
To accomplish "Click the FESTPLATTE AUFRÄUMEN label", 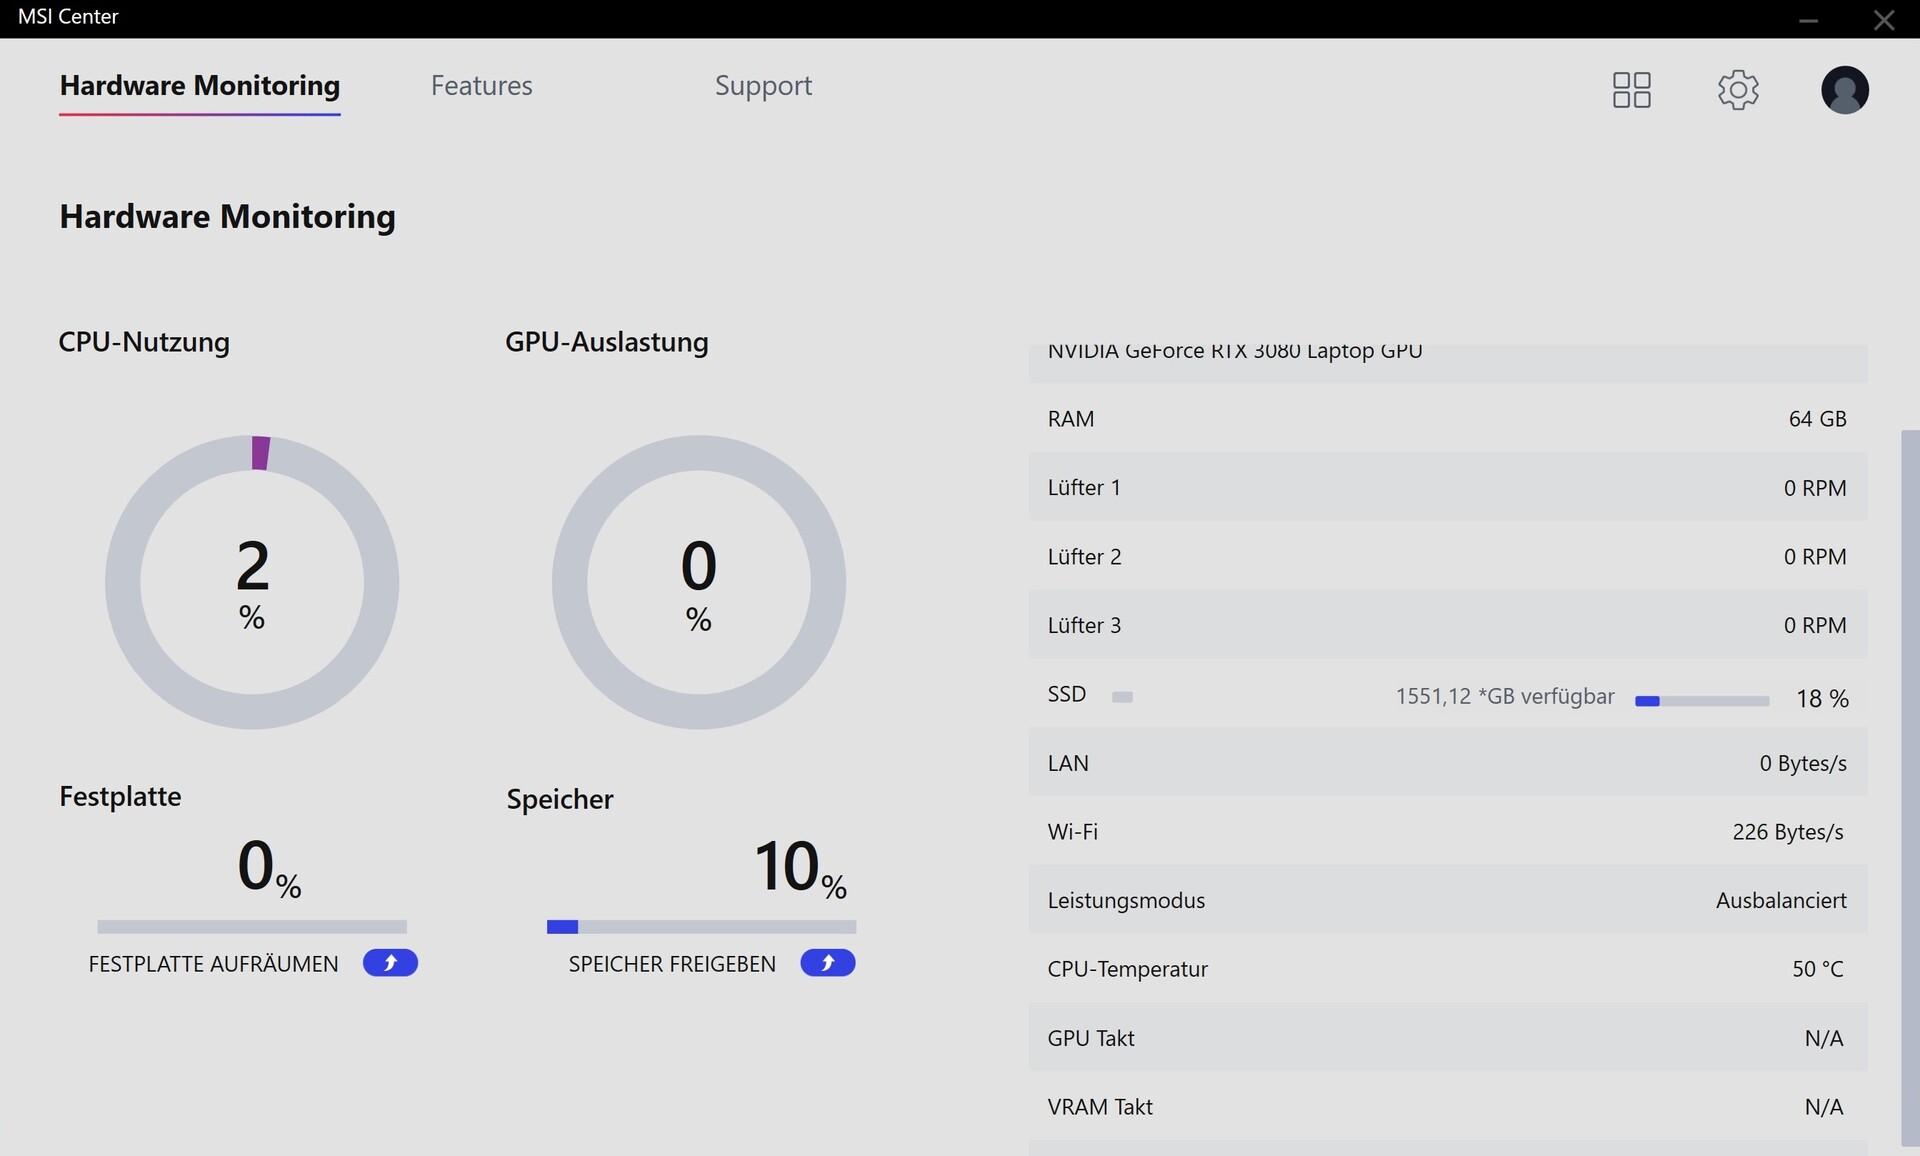I will (213, 964).
